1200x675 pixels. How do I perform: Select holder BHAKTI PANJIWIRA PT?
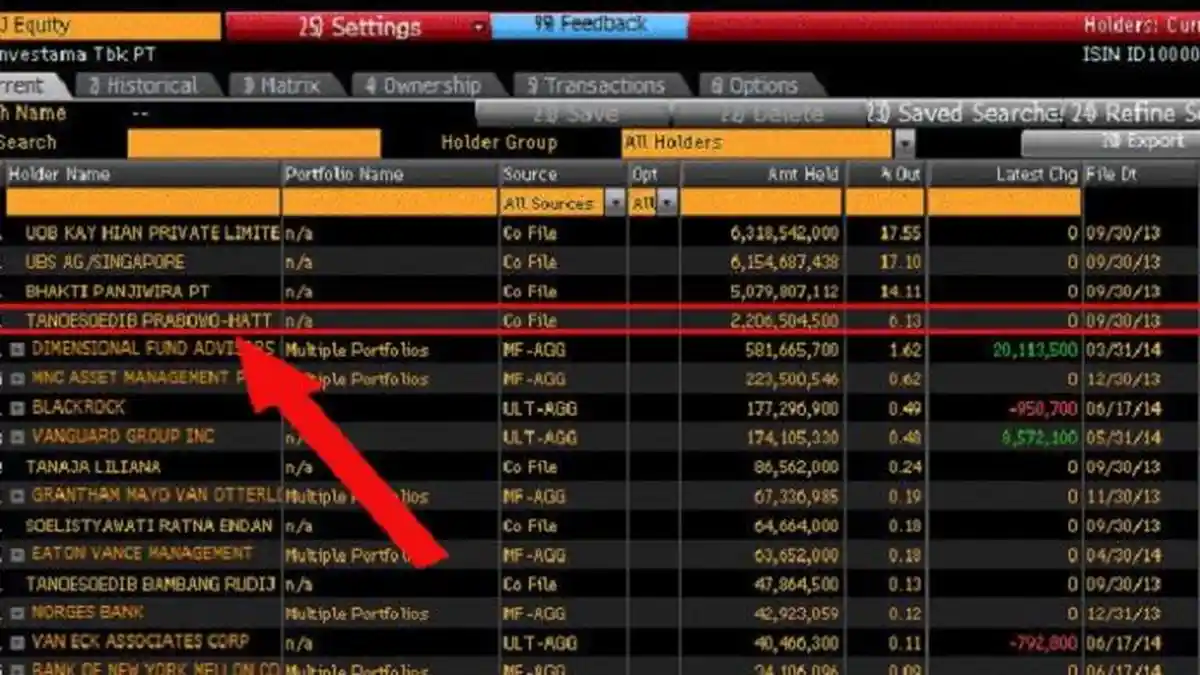[118, 292]
